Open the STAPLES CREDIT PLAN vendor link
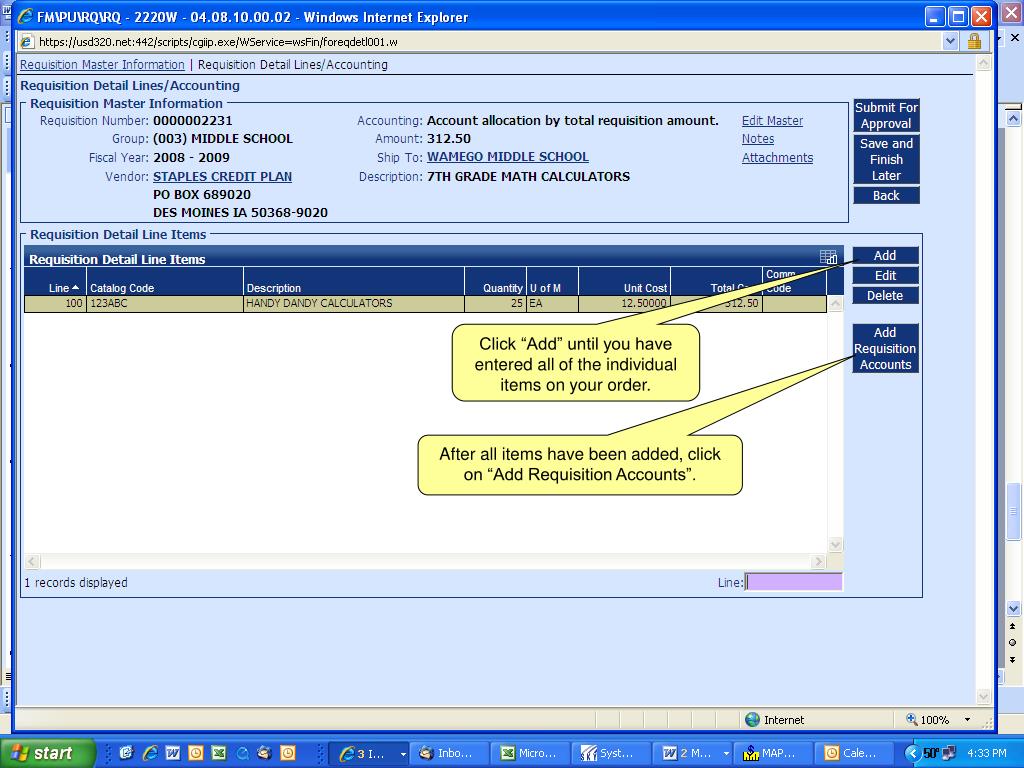The height and width of the screenshot is (768, 1024). coord(222,176)
